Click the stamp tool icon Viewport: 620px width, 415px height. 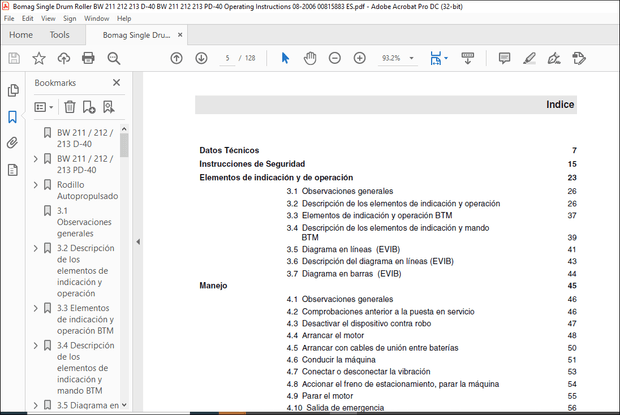pyautogui.click(x=579, y=58)
